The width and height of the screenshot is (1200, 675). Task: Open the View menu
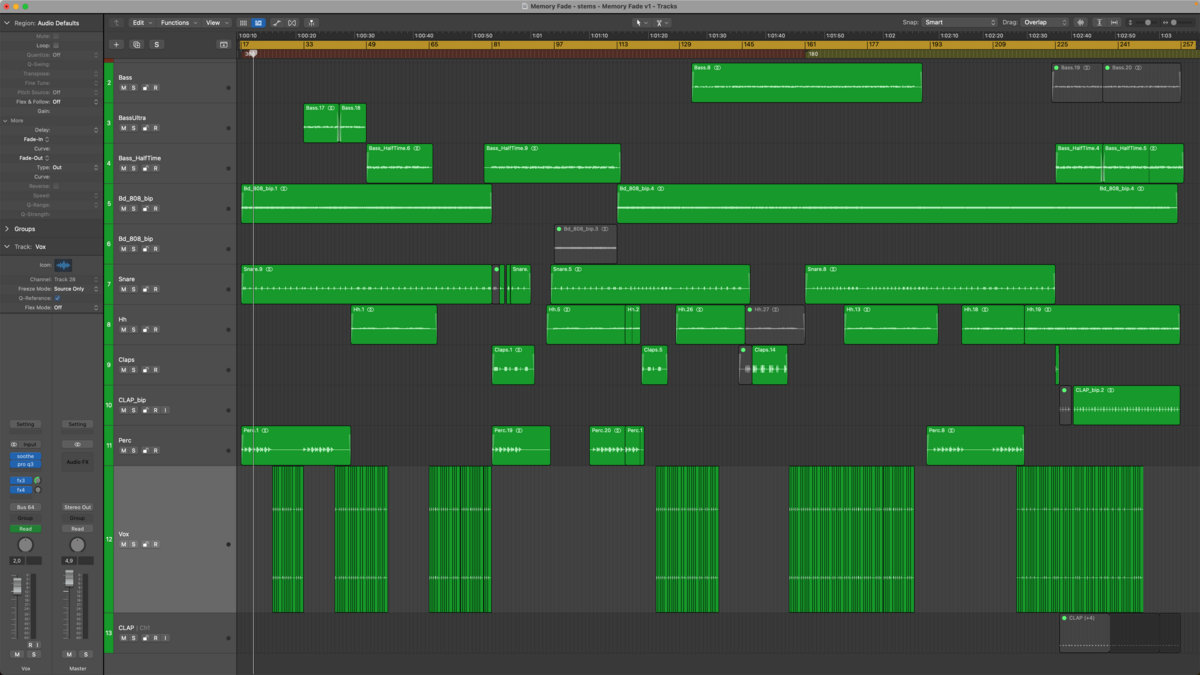pyautogui.click(x=215, y=22)
